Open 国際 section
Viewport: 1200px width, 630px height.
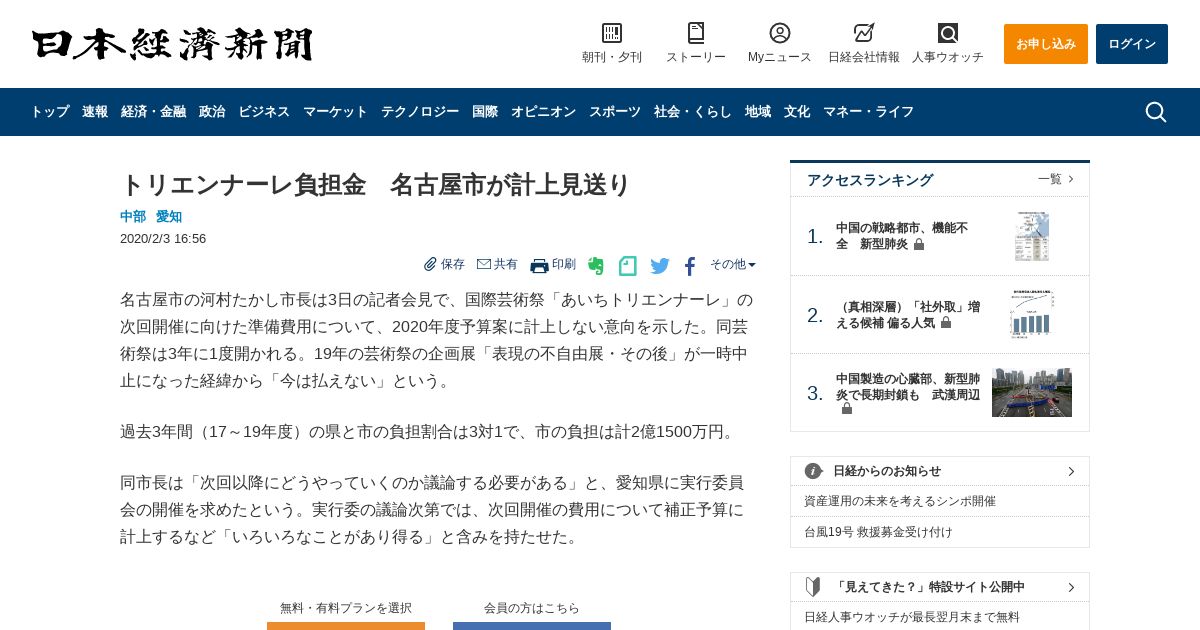[x=485, y=112]
